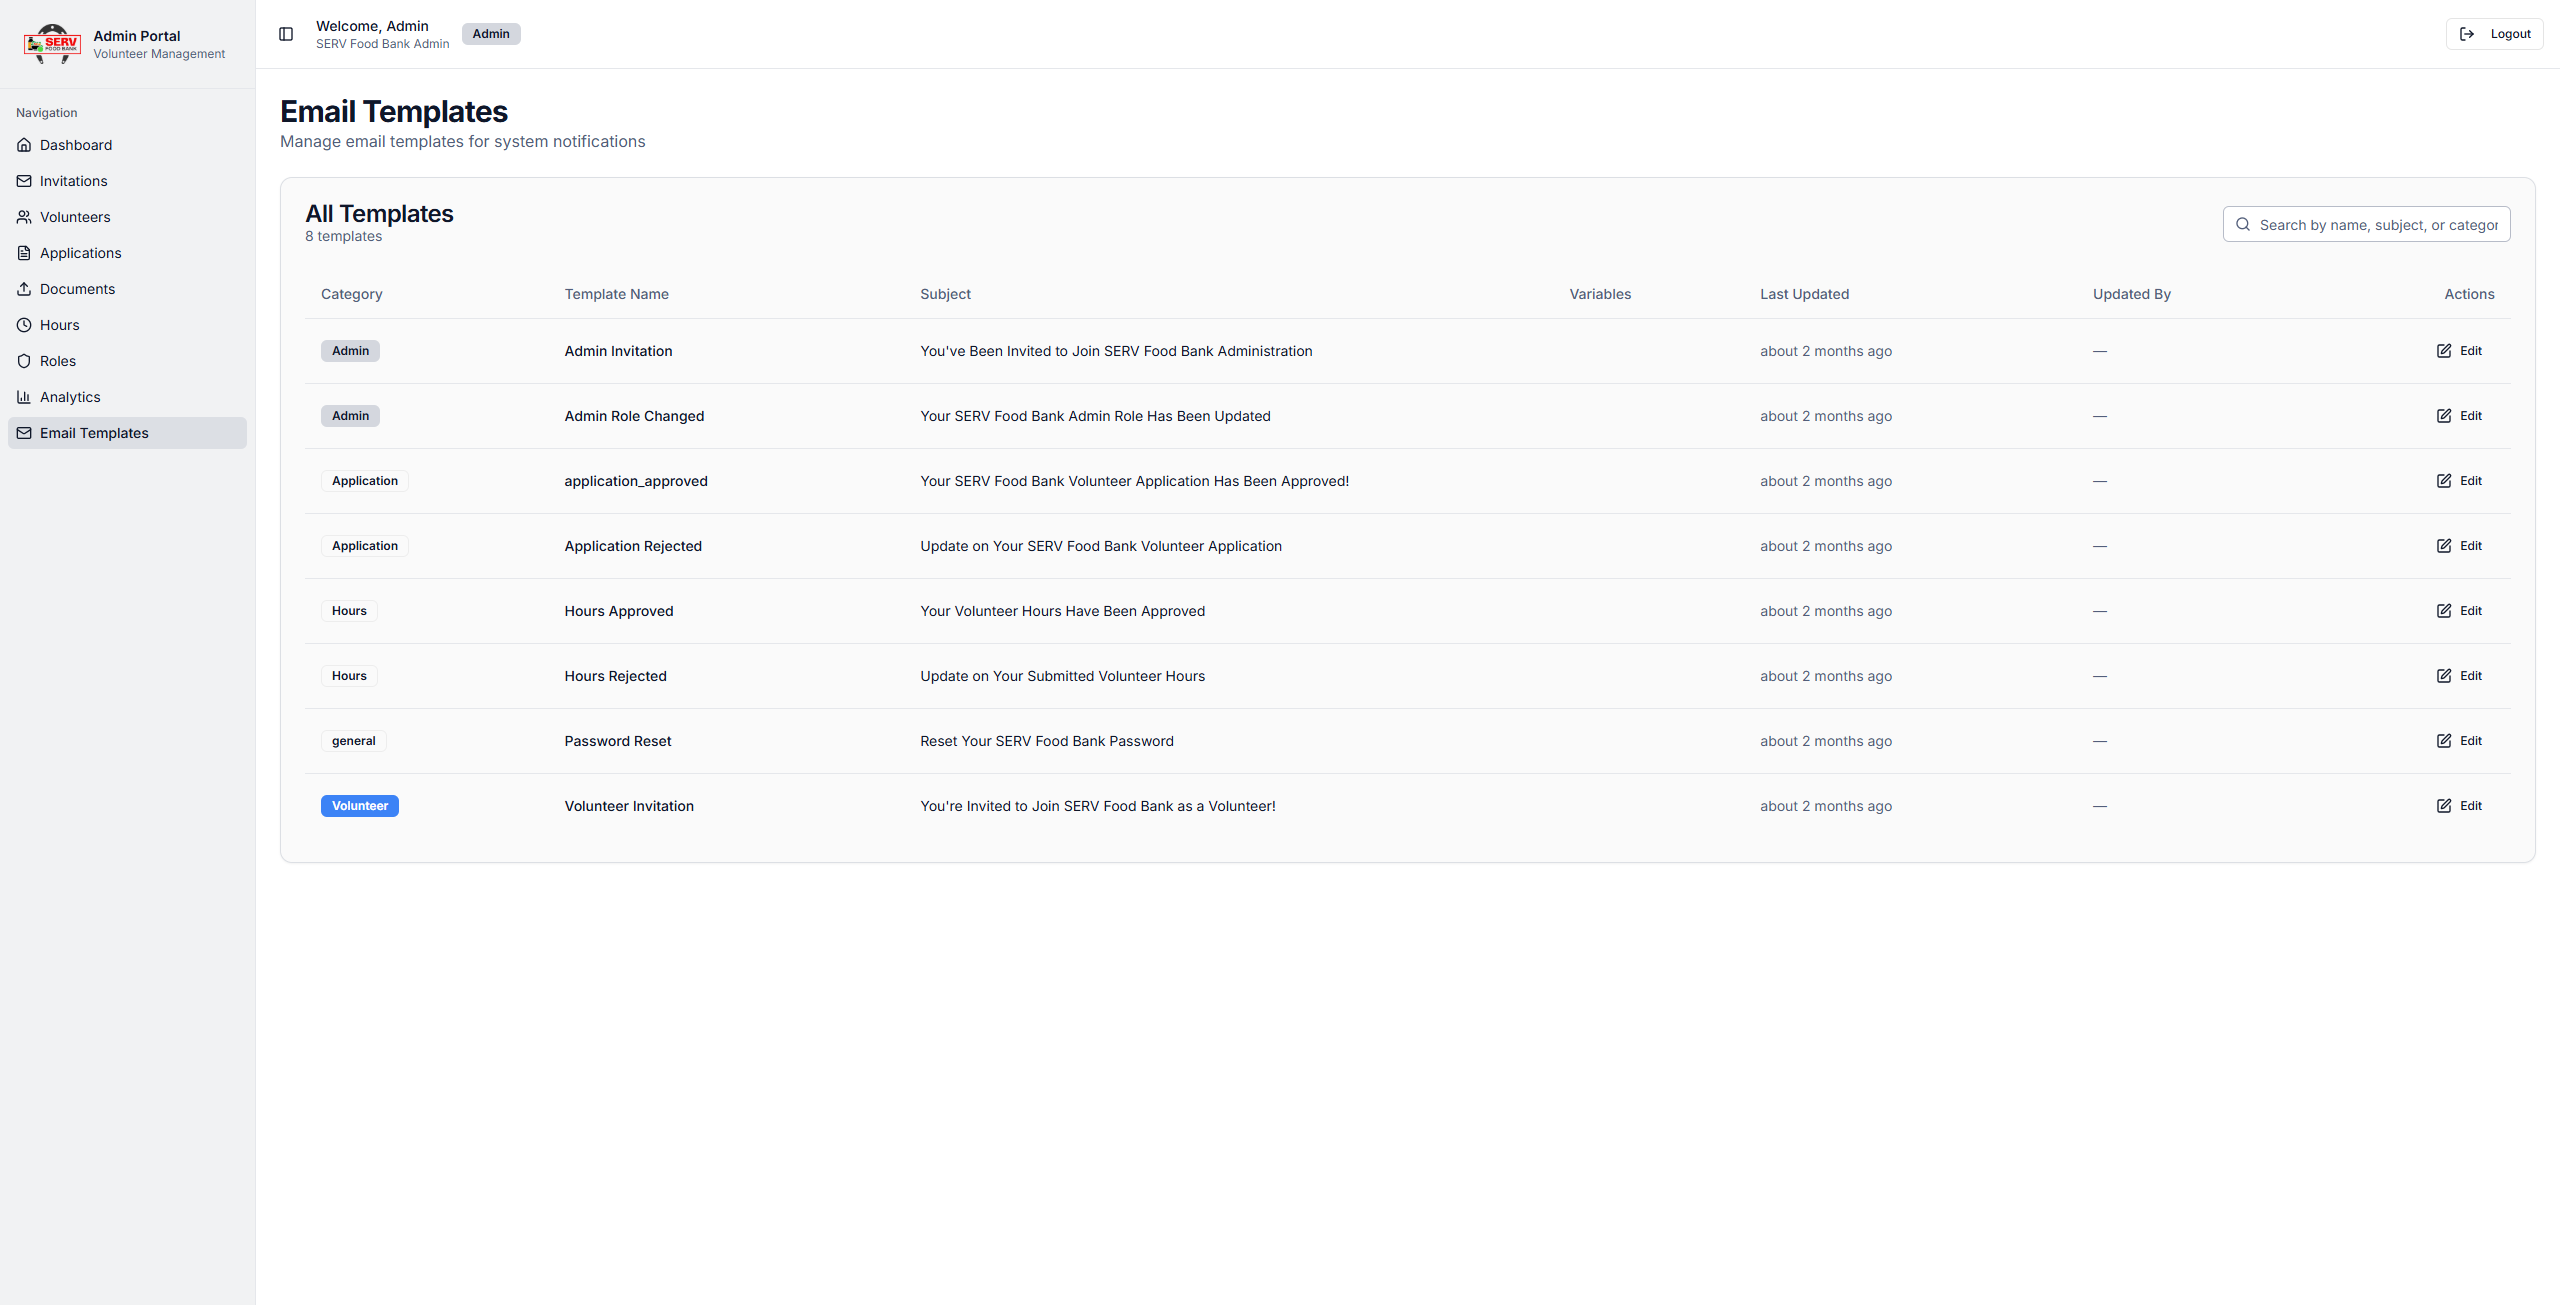The width and height of the screenshot is (2560, 1305).
Task: Open Volunteers from the people icon
Action: coord(24,217)
